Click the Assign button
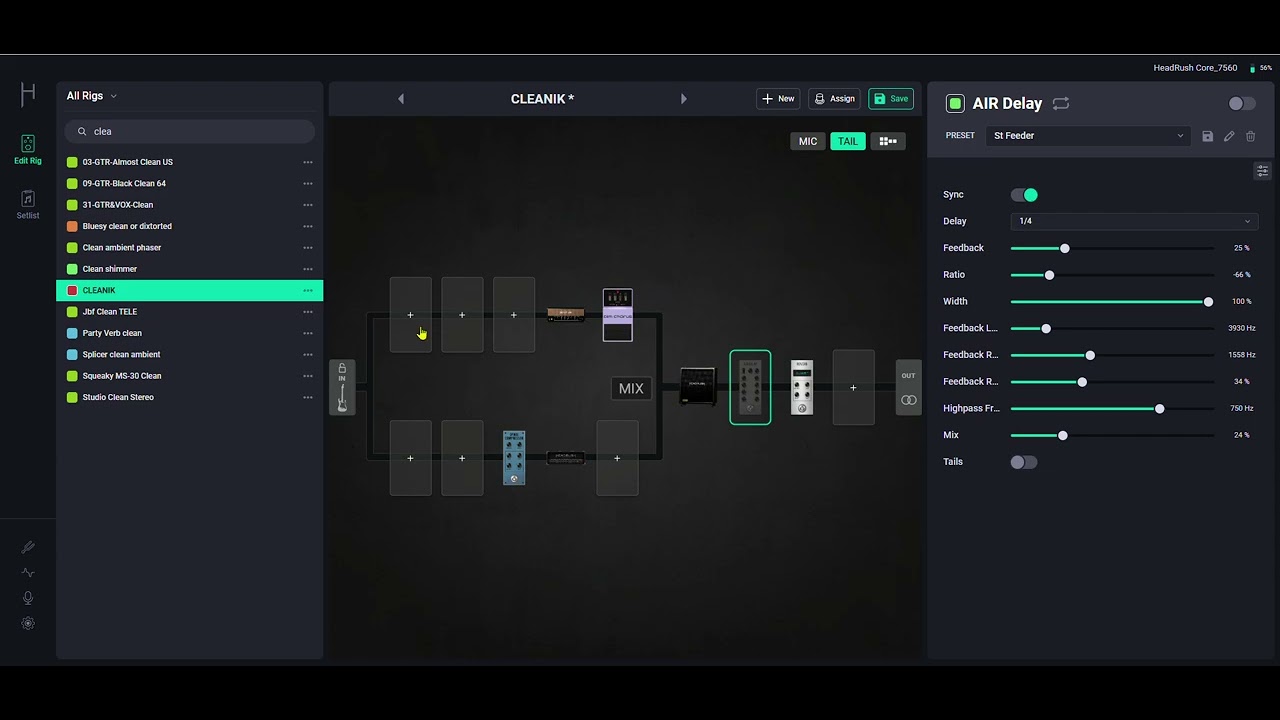Viewport: 1280px width, 720px height. coord(835,99)
